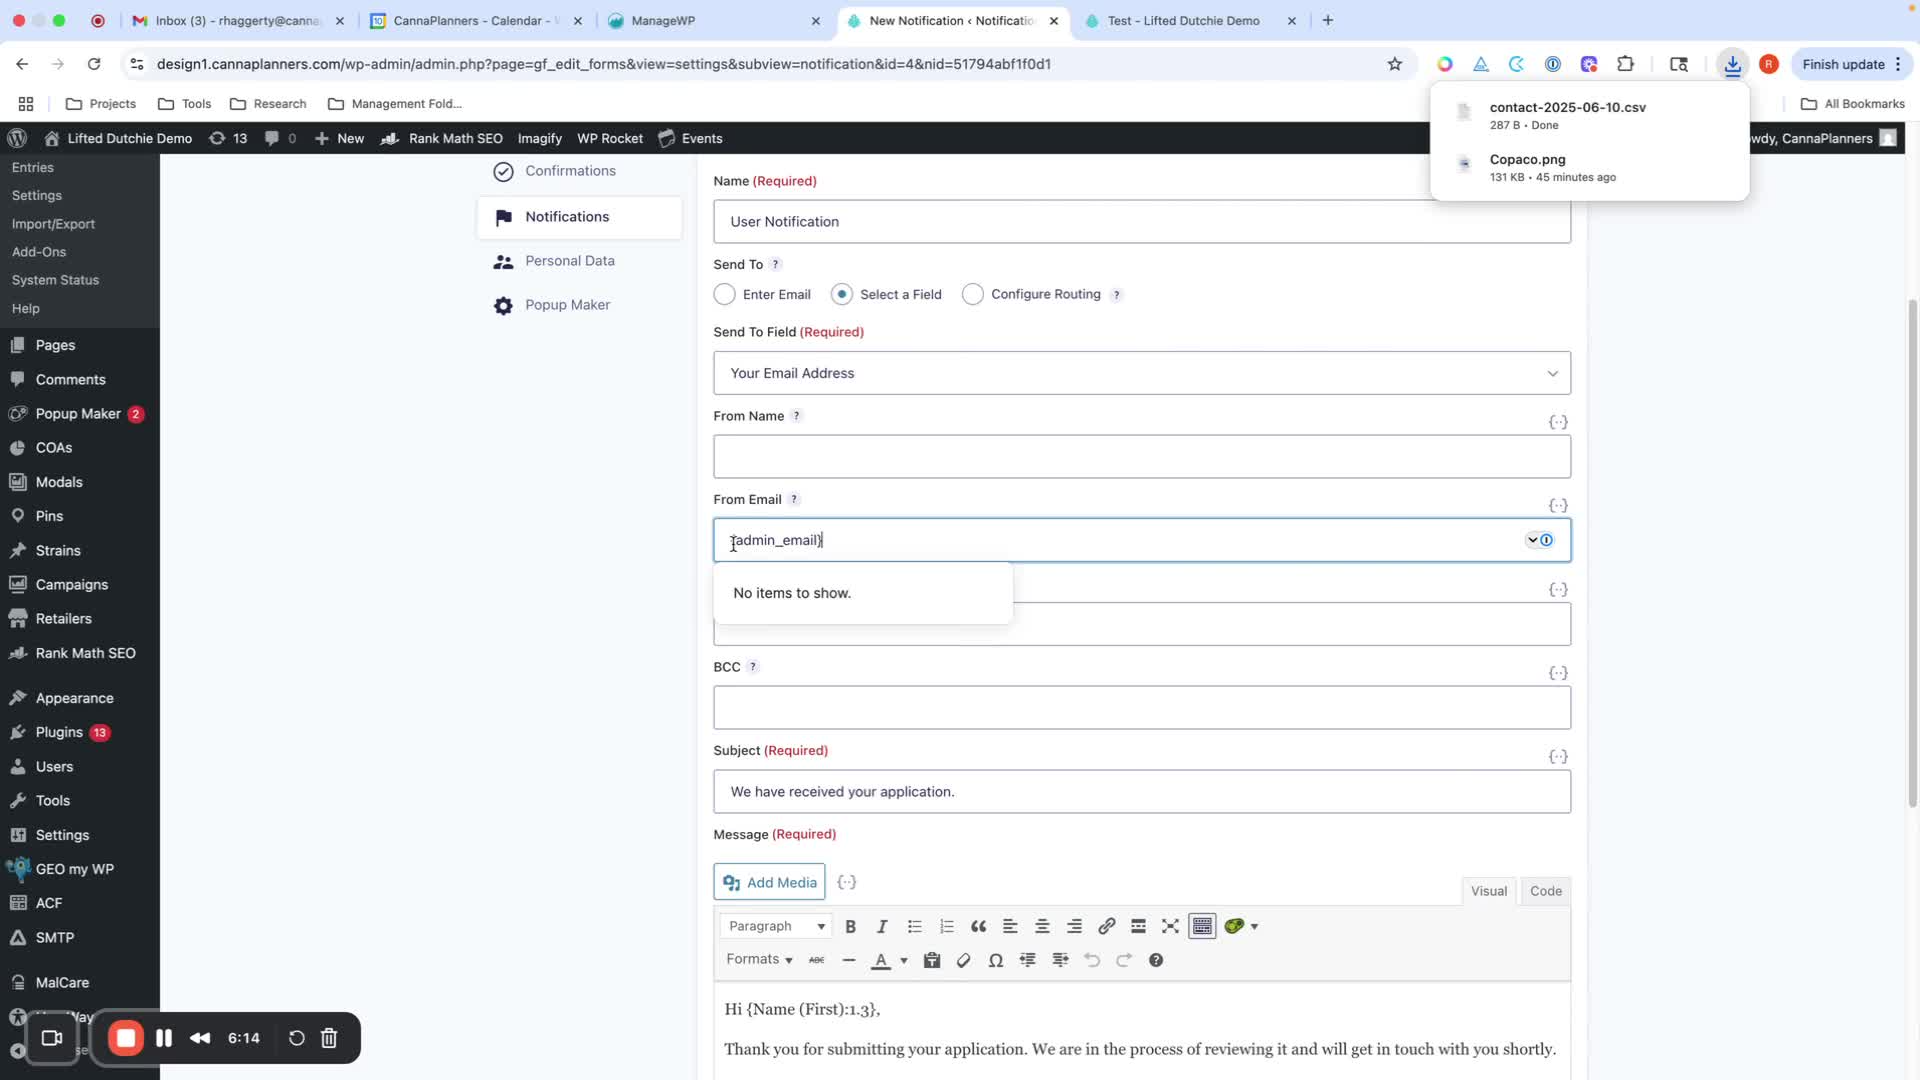The height and width of the screenshot is (1080, 1920).
Task: Insert a blockquote in the editor
Action: point(978,927)
